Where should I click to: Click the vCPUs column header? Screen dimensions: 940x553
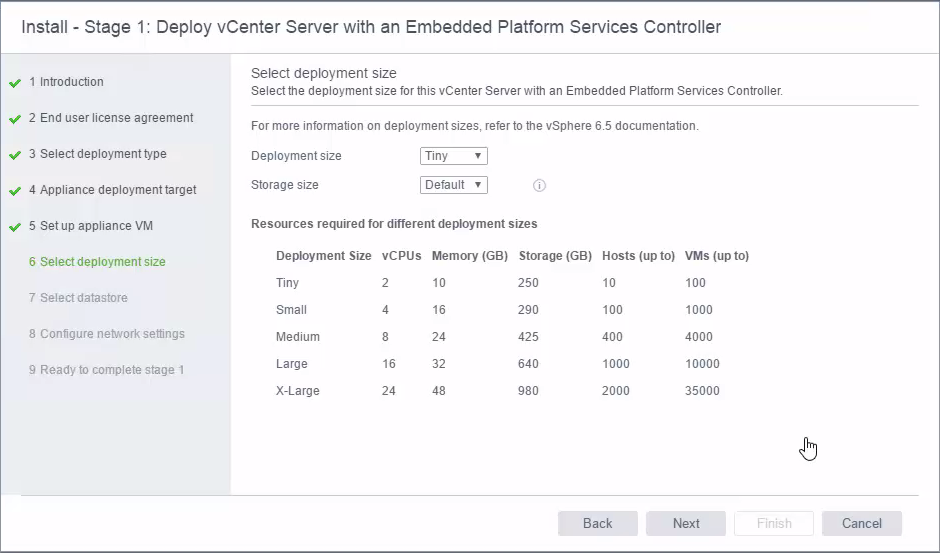tap(402, 256)
